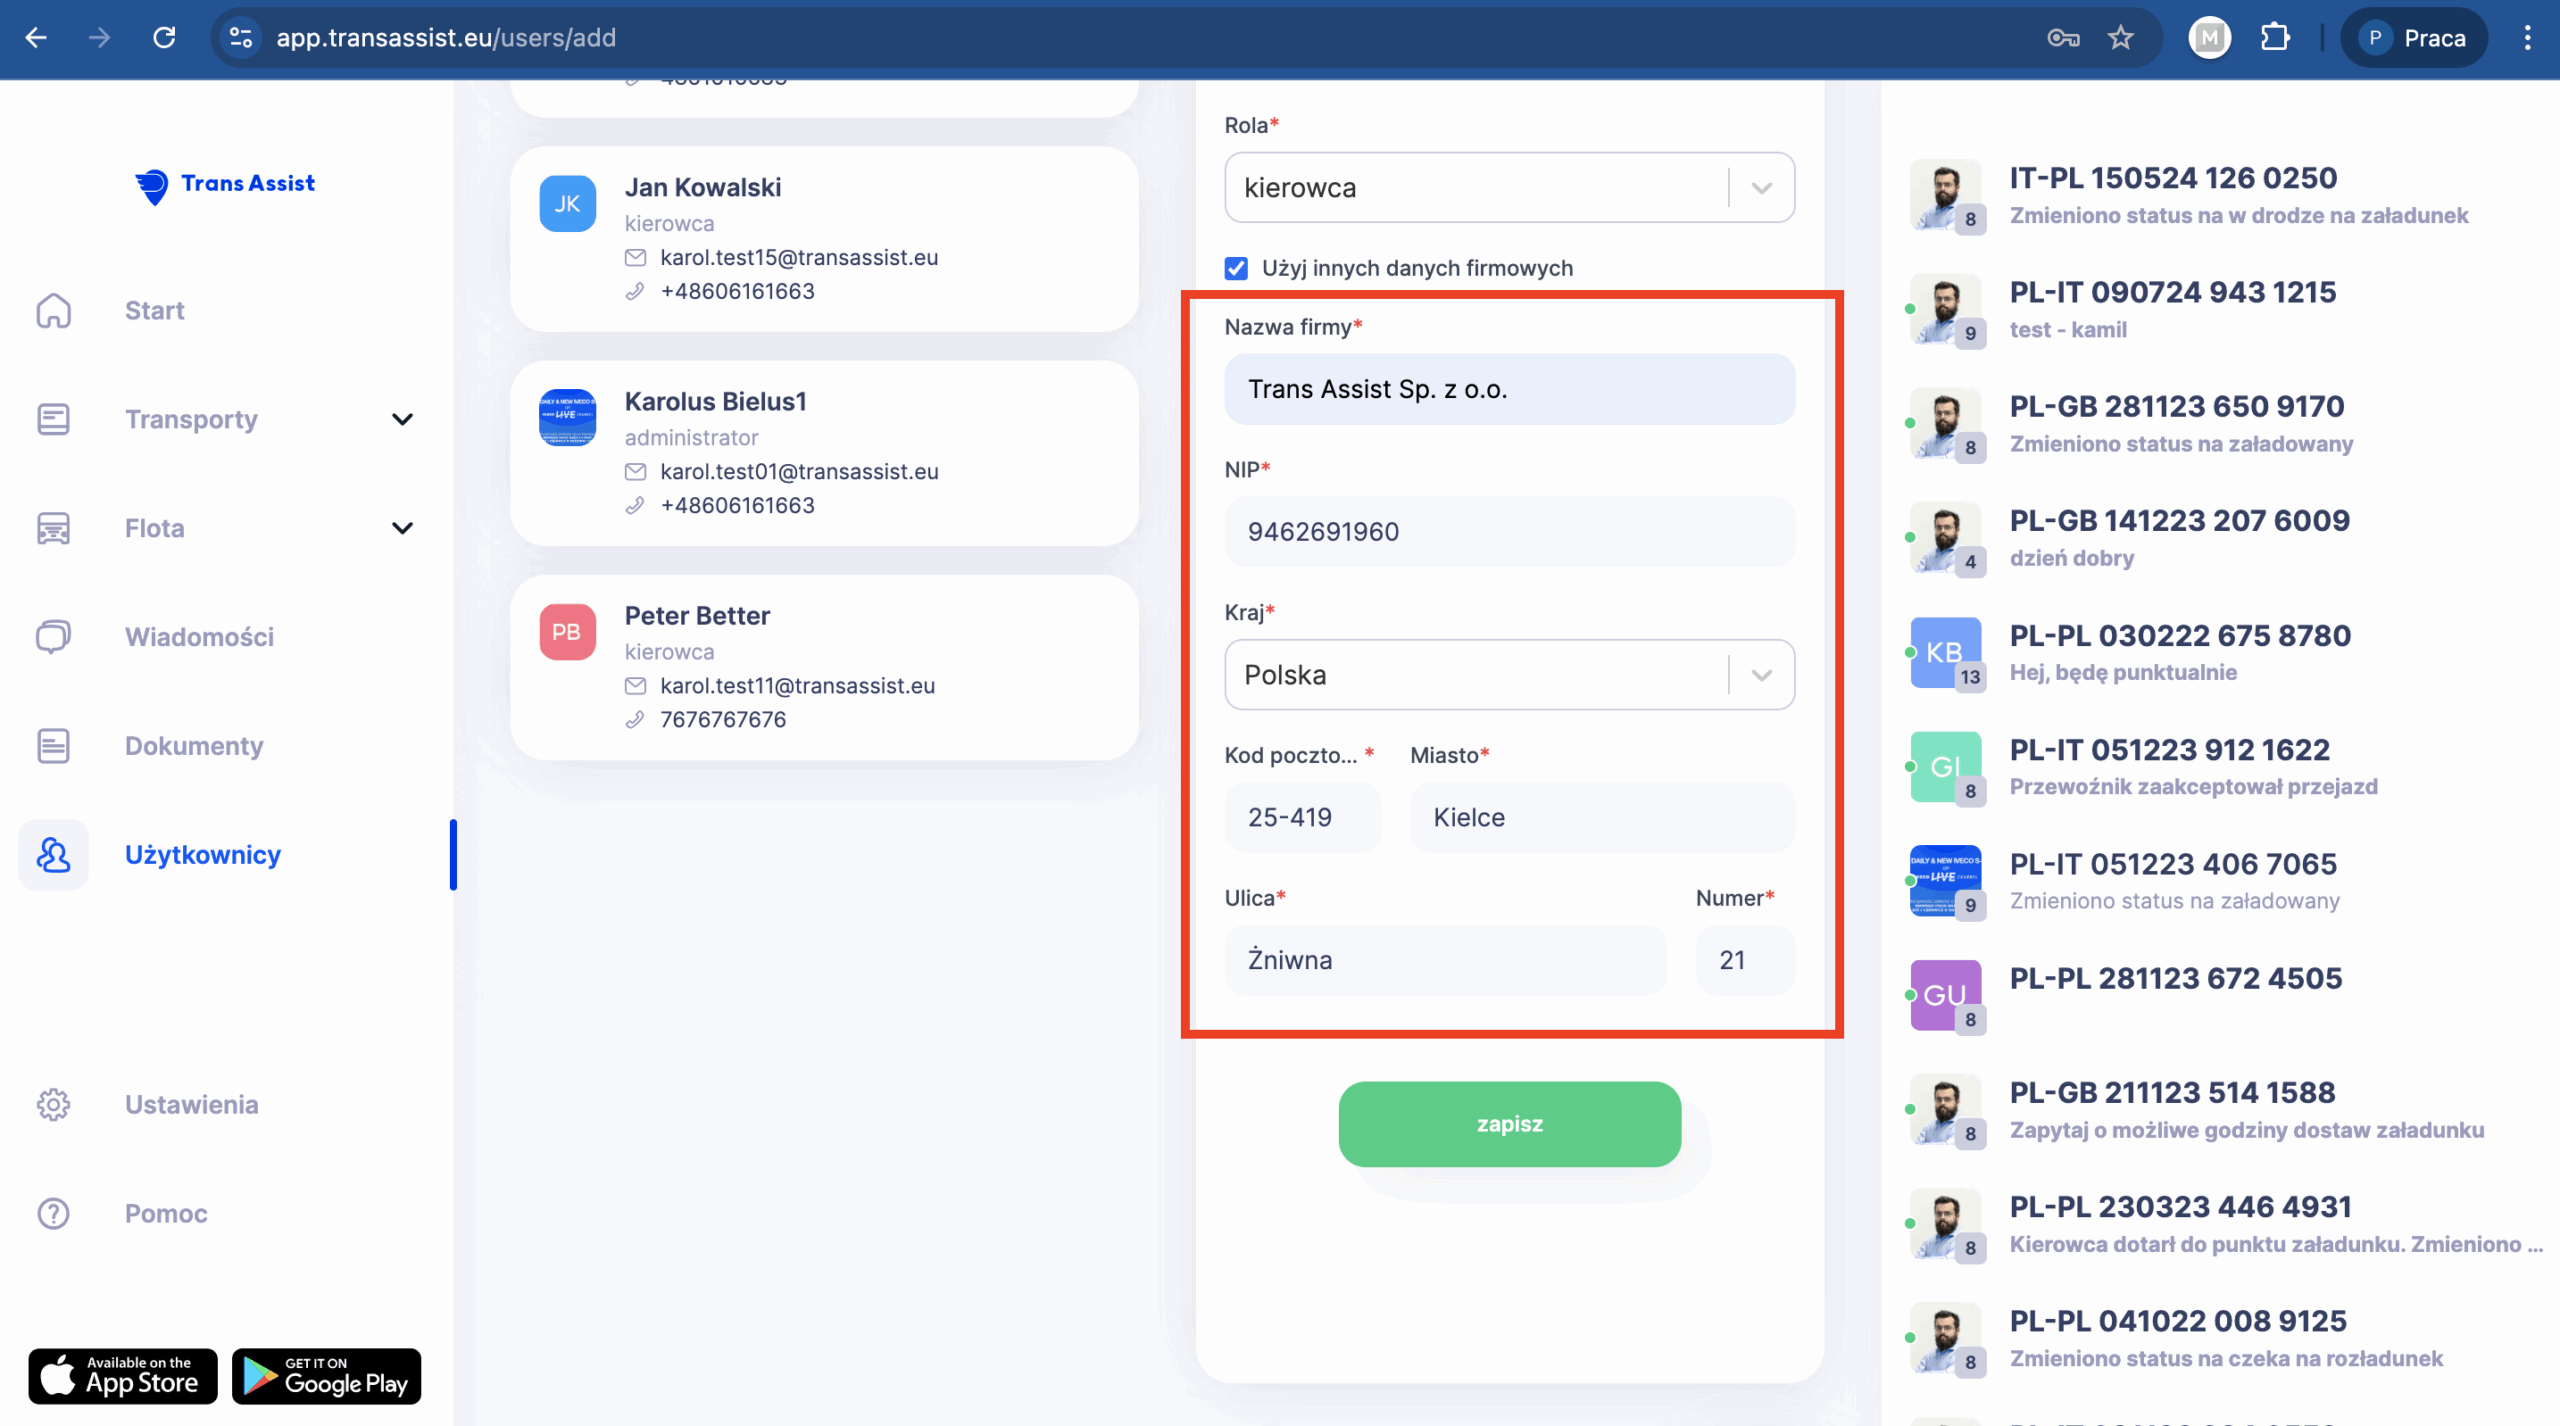Open the Peter Better user card
This screenshot has width=2560, height=1426.
[x=824, y=666]
